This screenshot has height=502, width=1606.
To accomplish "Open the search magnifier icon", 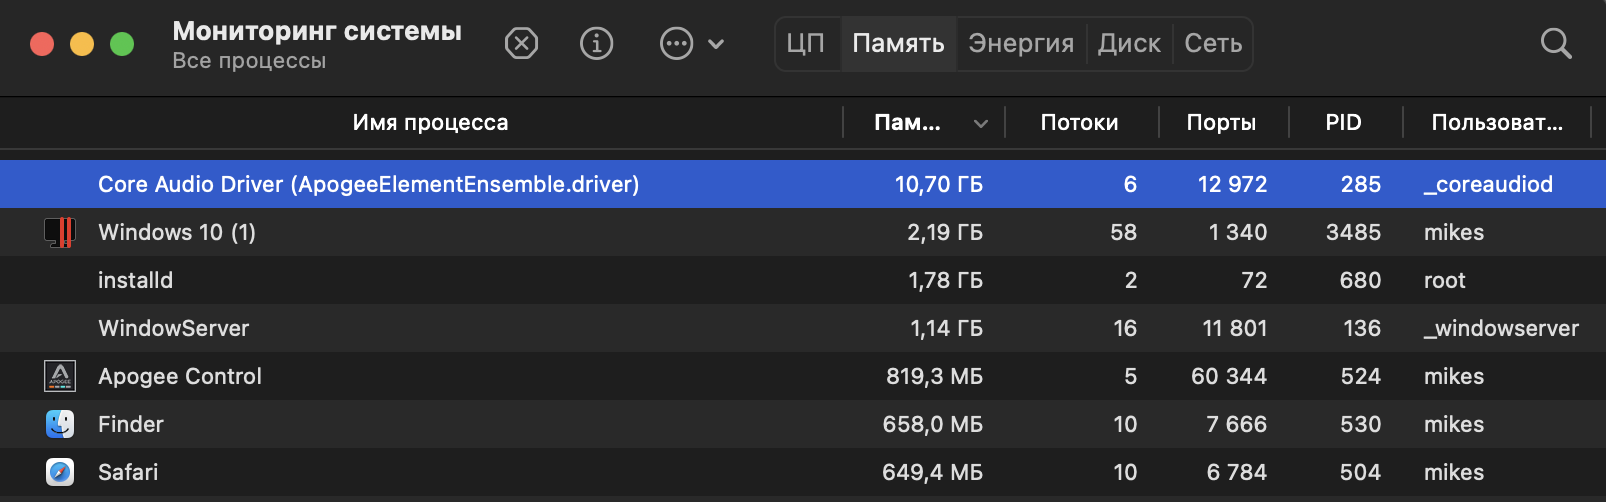I will tap(1556, 44).
